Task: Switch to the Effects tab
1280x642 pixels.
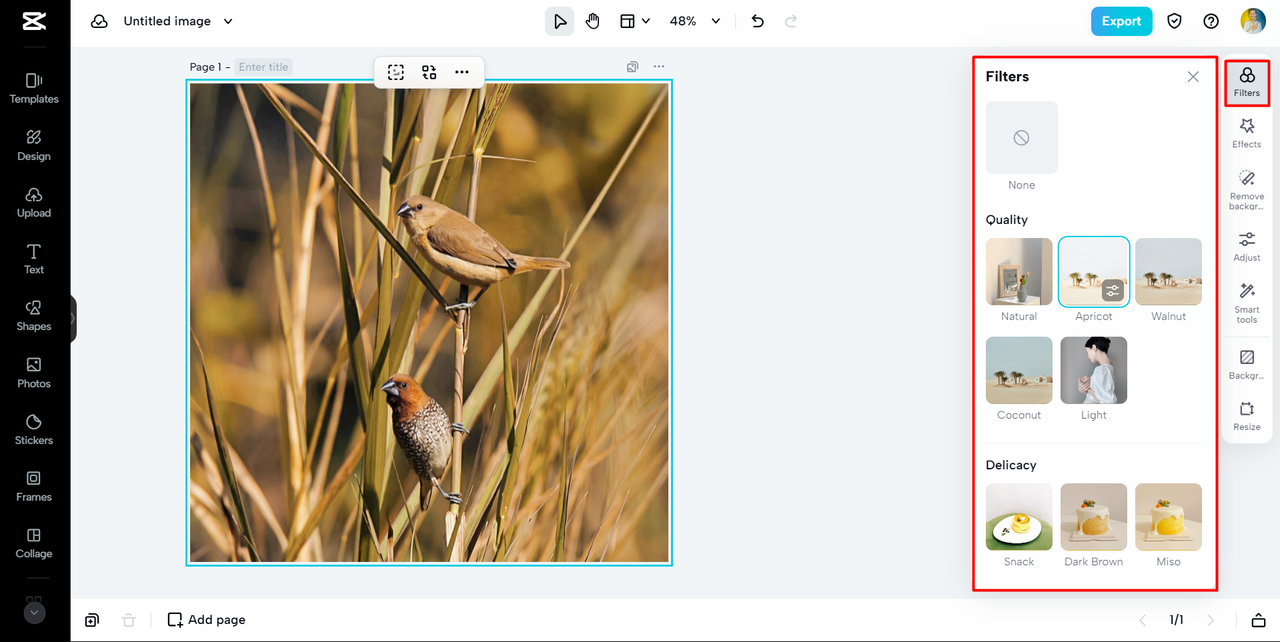Action: click(1247, 133)
